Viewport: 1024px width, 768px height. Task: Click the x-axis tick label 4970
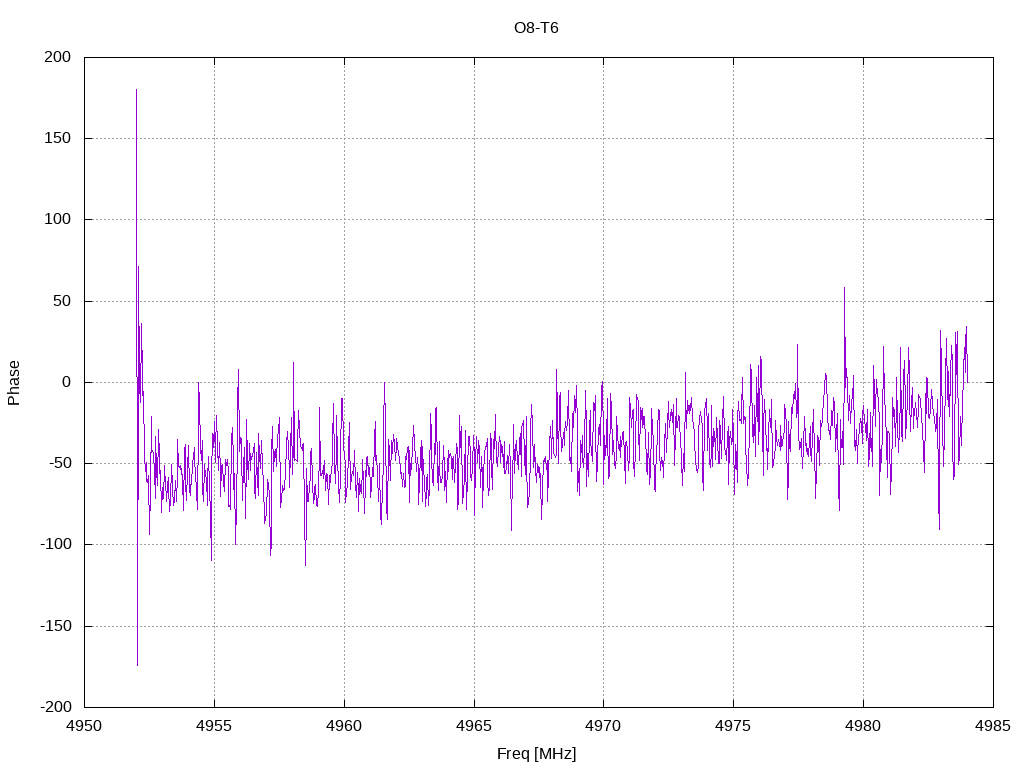[x=603, y=726]
